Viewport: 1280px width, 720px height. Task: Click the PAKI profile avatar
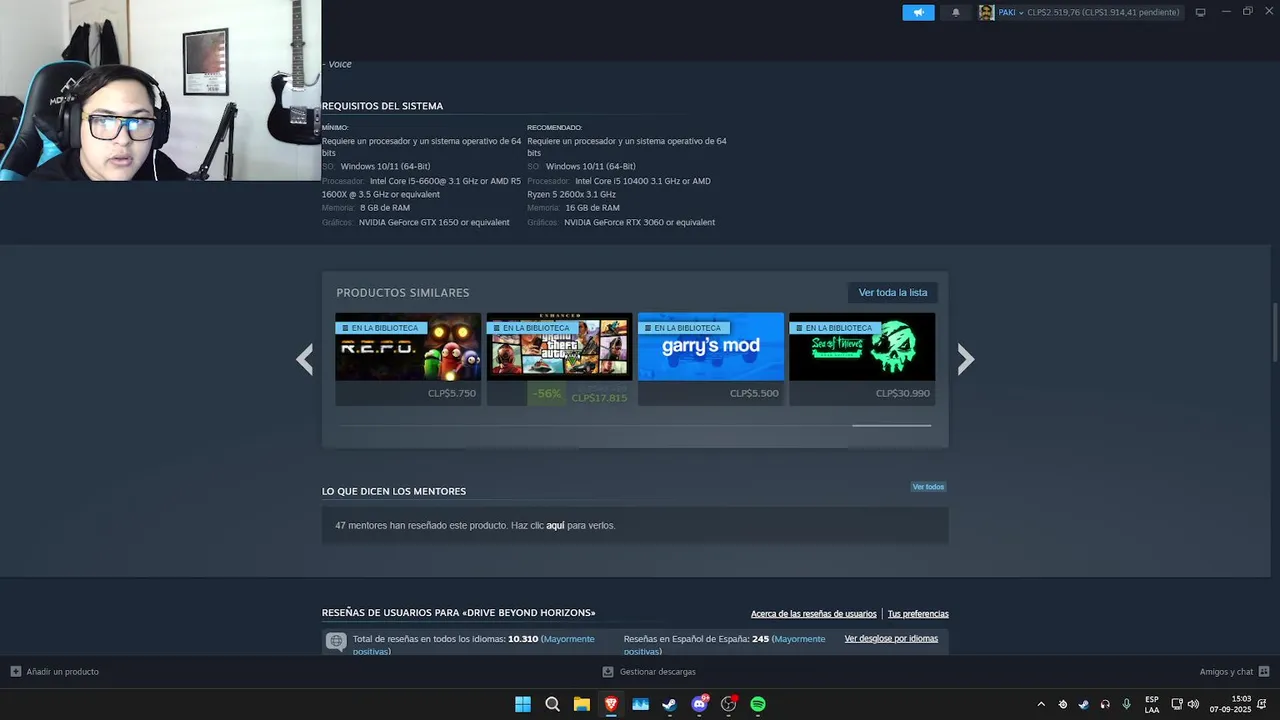(986, 12)
